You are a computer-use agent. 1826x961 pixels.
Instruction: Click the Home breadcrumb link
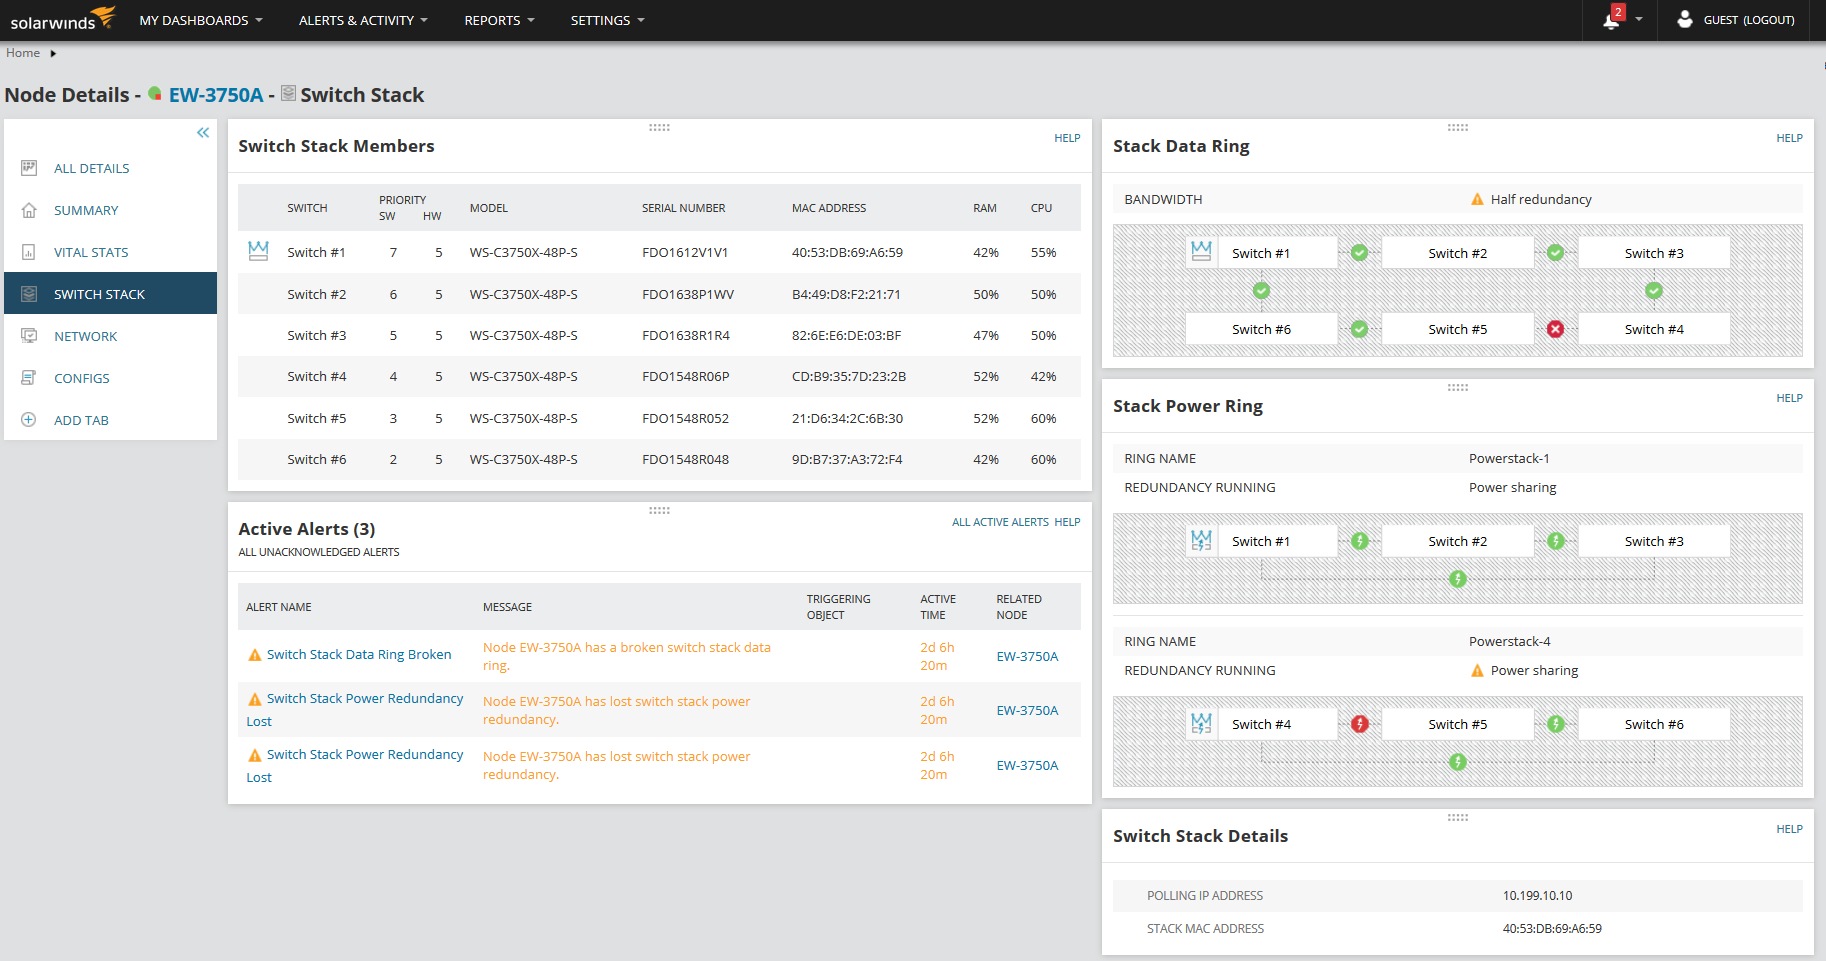(x=23, y=53)
